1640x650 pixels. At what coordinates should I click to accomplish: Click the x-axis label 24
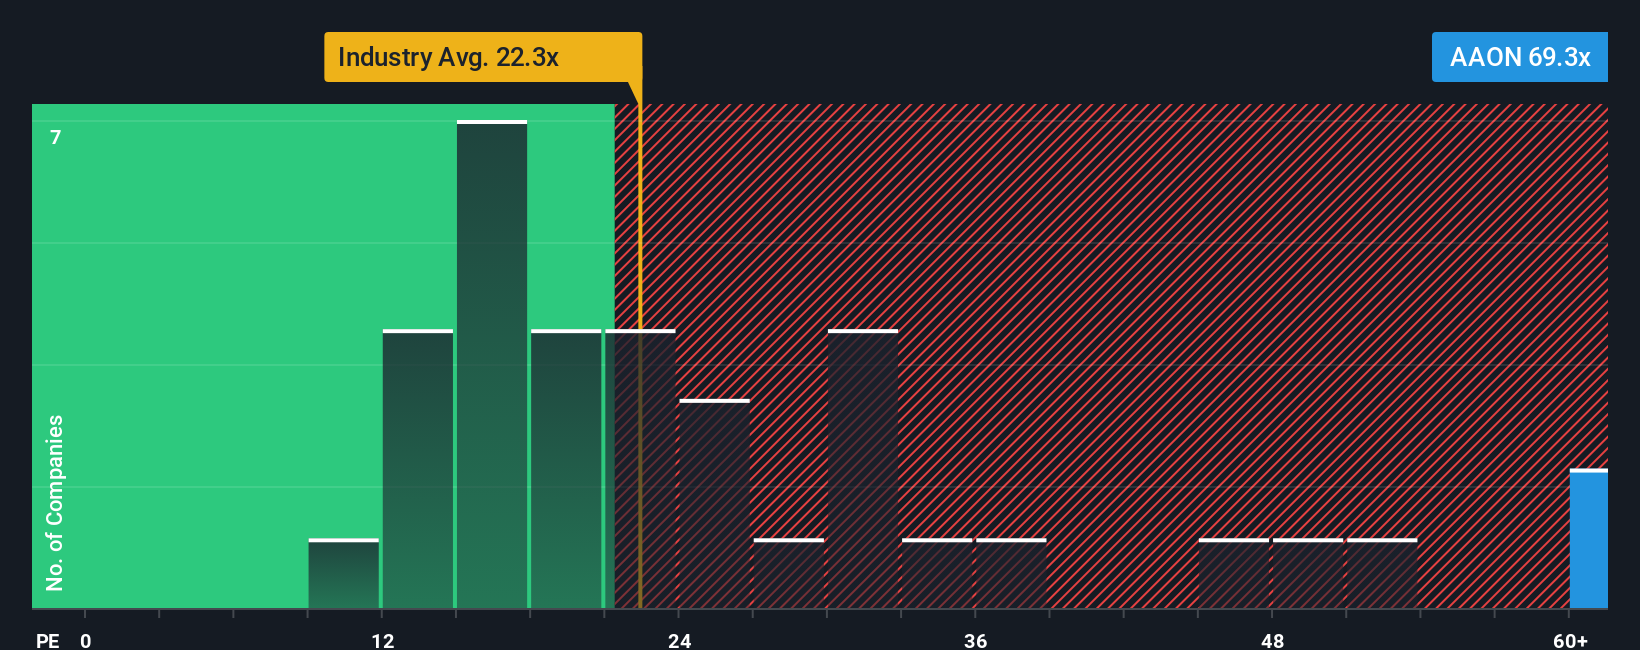coord(680,640)
